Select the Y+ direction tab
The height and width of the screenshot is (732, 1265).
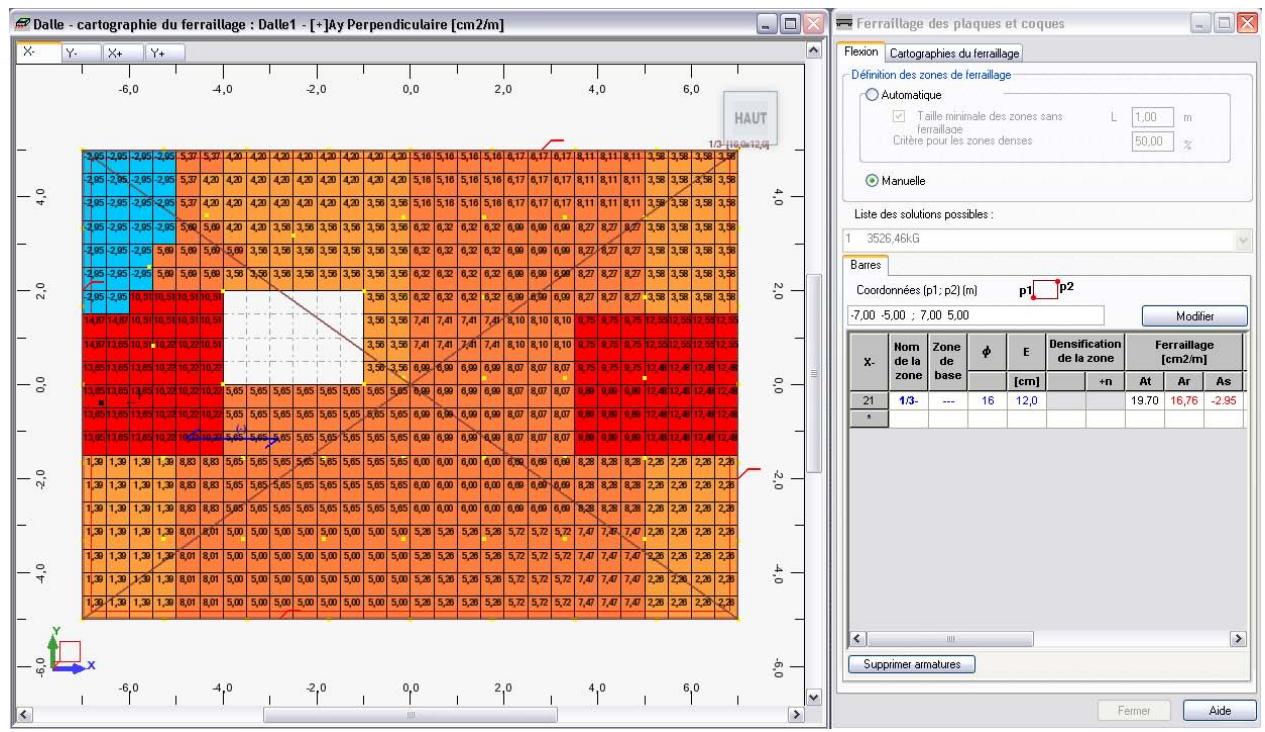pyautogui.click(x=164, y=51)
